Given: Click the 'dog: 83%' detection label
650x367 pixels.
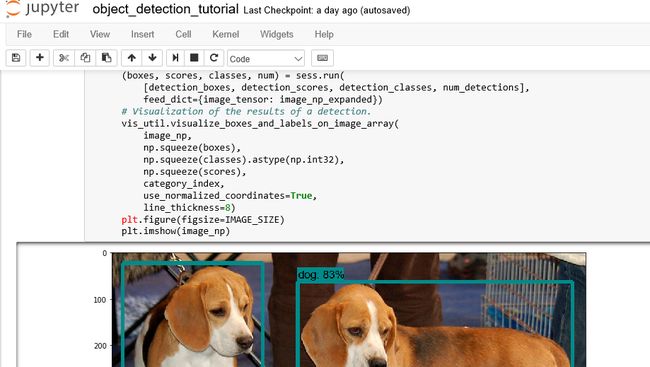Looking at the screenshot, I should (320, 275).
